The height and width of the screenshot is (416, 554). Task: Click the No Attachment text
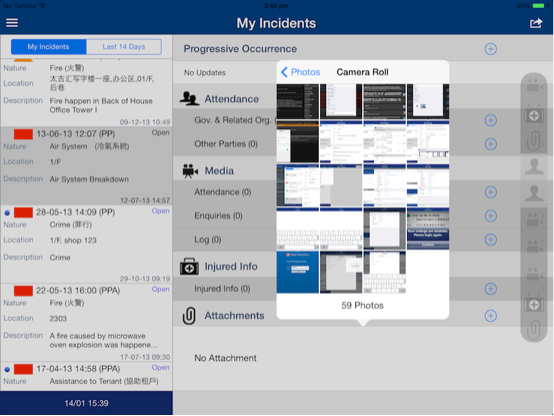point(225,358)
